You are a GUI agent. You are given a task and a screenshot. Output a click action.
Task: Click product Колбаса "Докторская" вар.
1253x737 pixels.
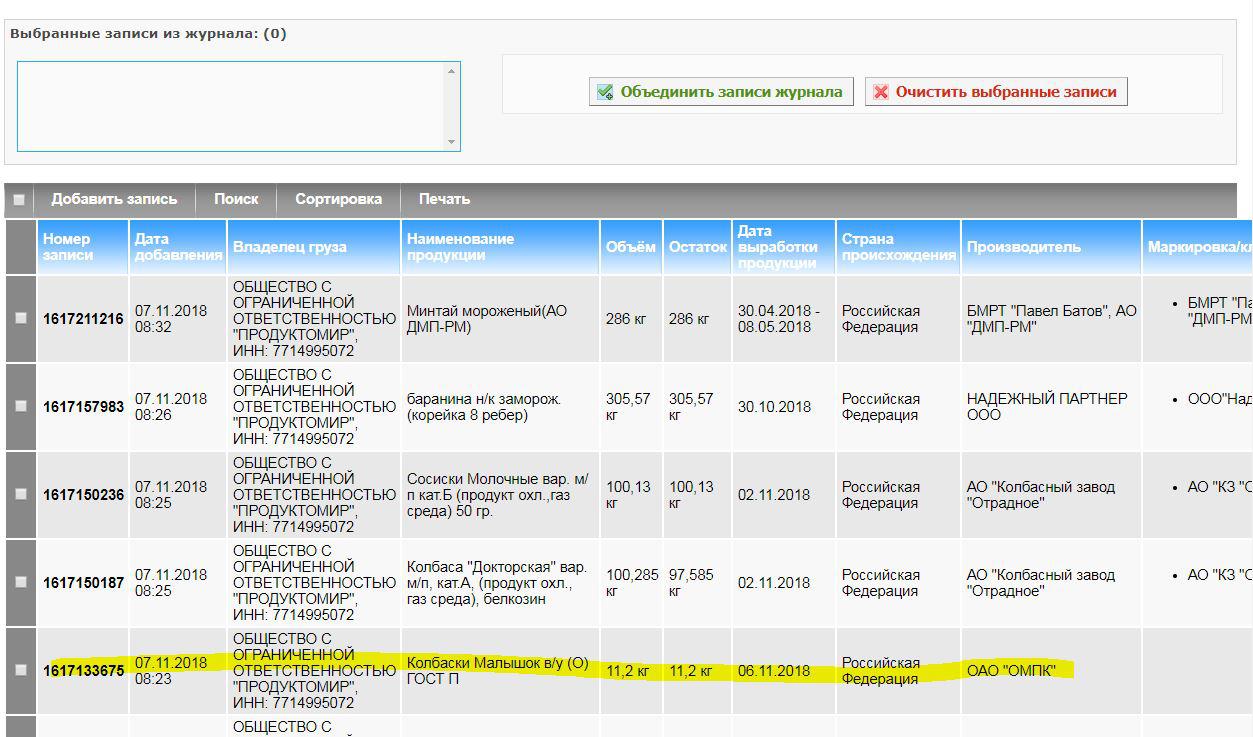[497, 583]
